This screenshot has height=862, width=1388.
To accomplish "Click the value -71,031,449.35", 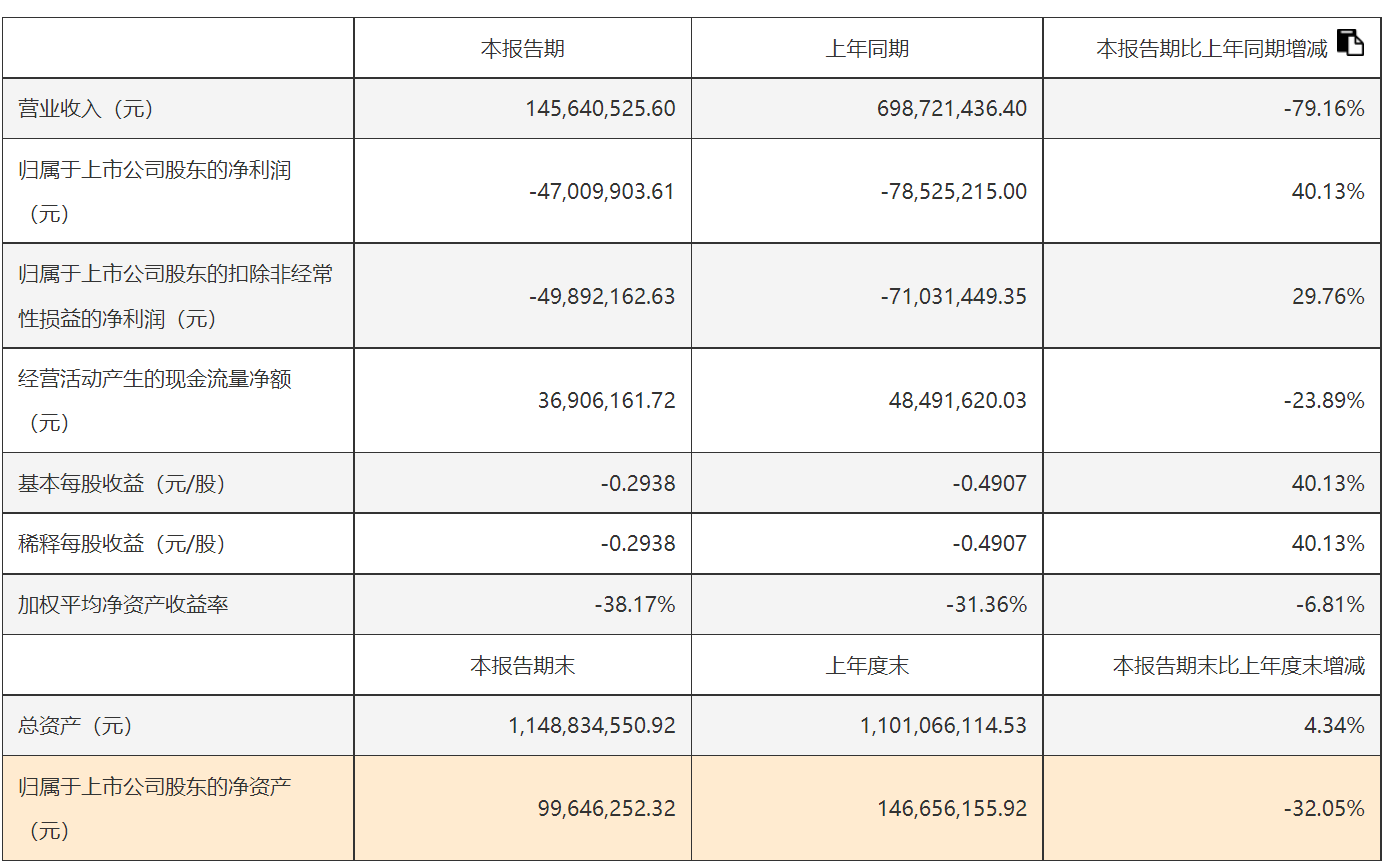I will click(954, 296).
